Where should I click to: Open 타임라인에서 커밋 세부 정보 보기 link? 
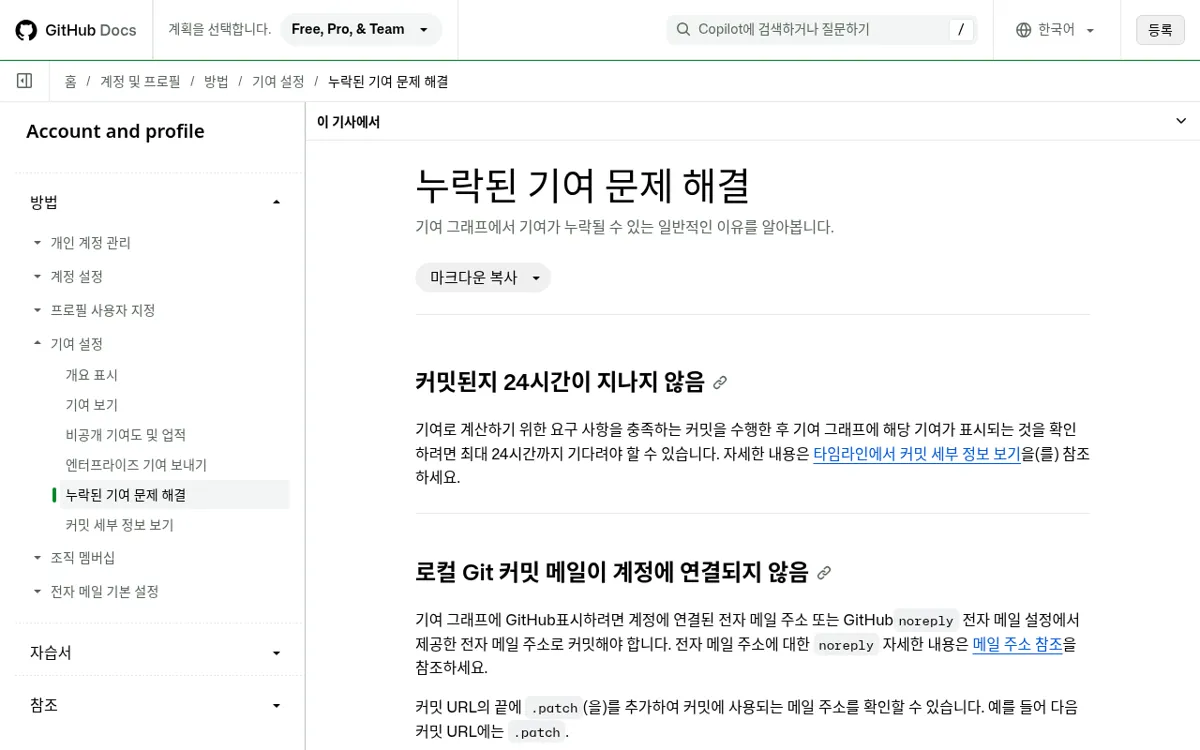(x=917, y=454)
